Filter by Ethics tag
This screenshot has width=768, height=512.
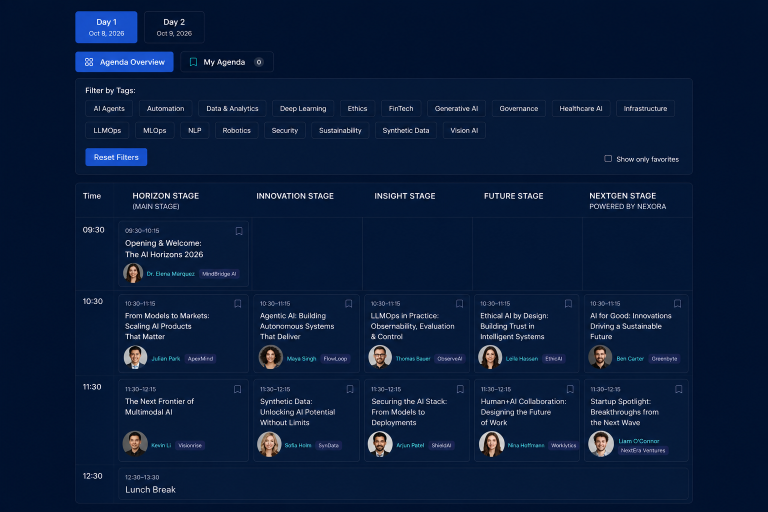click(x=357, y=109)
